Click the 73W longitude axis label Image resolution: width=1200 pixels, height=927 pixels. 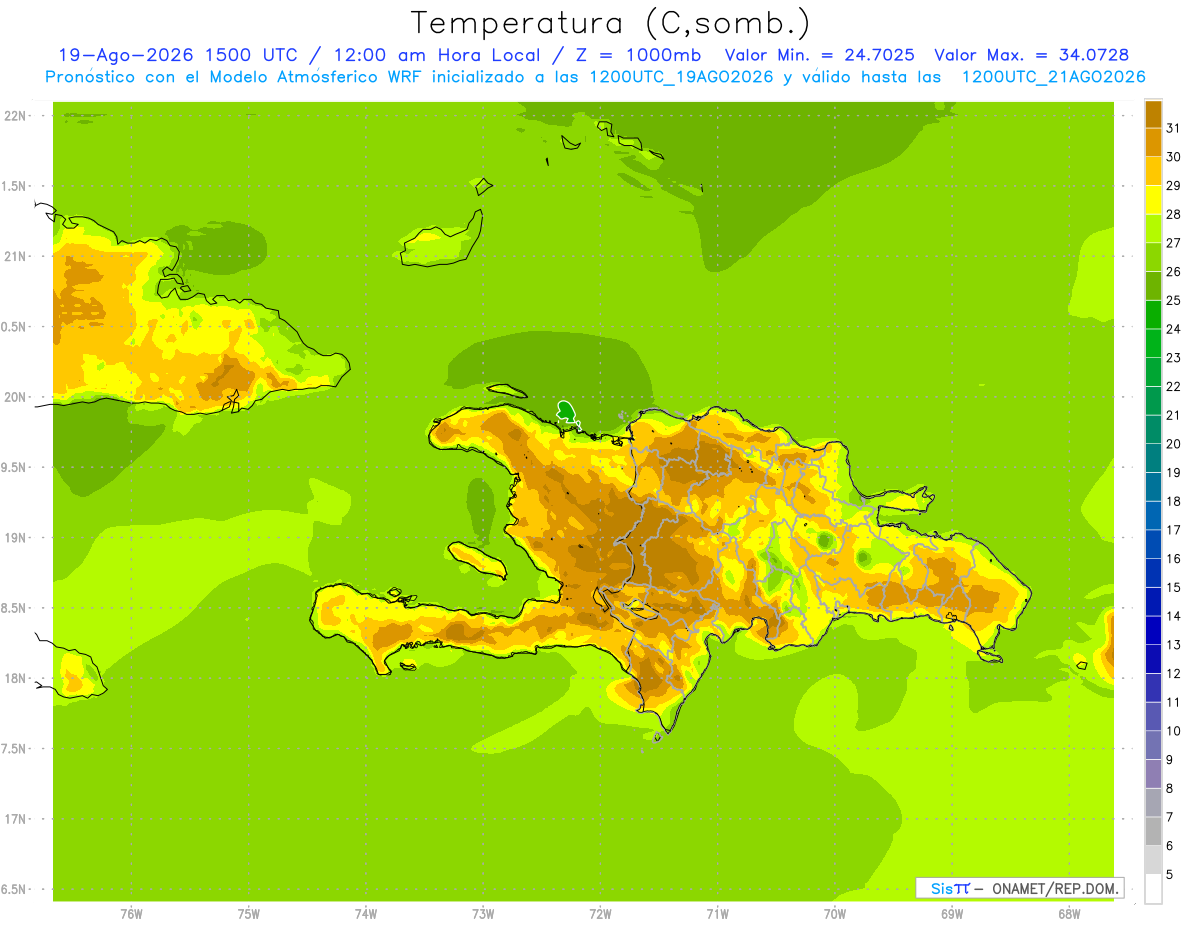483,915
